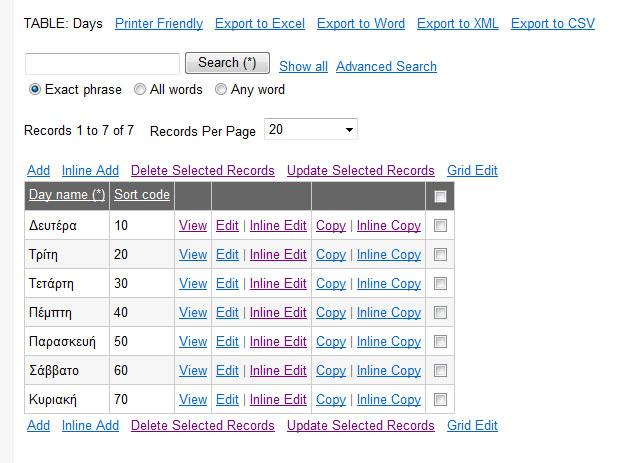Open the Advanced Search link
Viewport: 617px width, 463px height.
pos(386,66)
